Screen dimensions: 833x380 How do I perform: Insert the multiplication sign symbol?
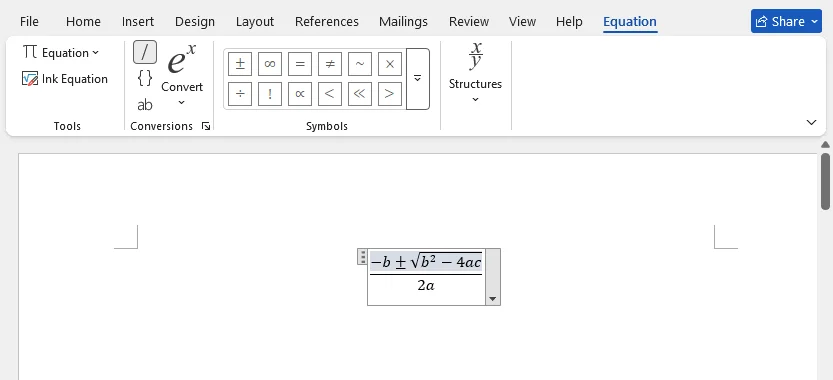(390, 64)
